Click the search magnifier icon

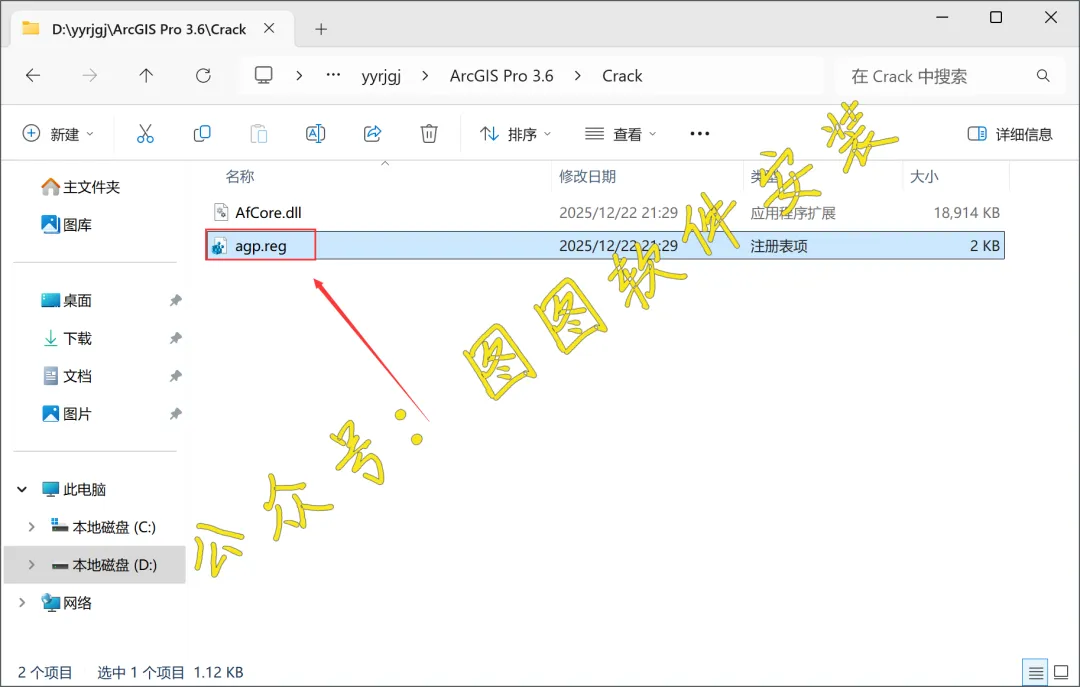(x=1043, y=76)
